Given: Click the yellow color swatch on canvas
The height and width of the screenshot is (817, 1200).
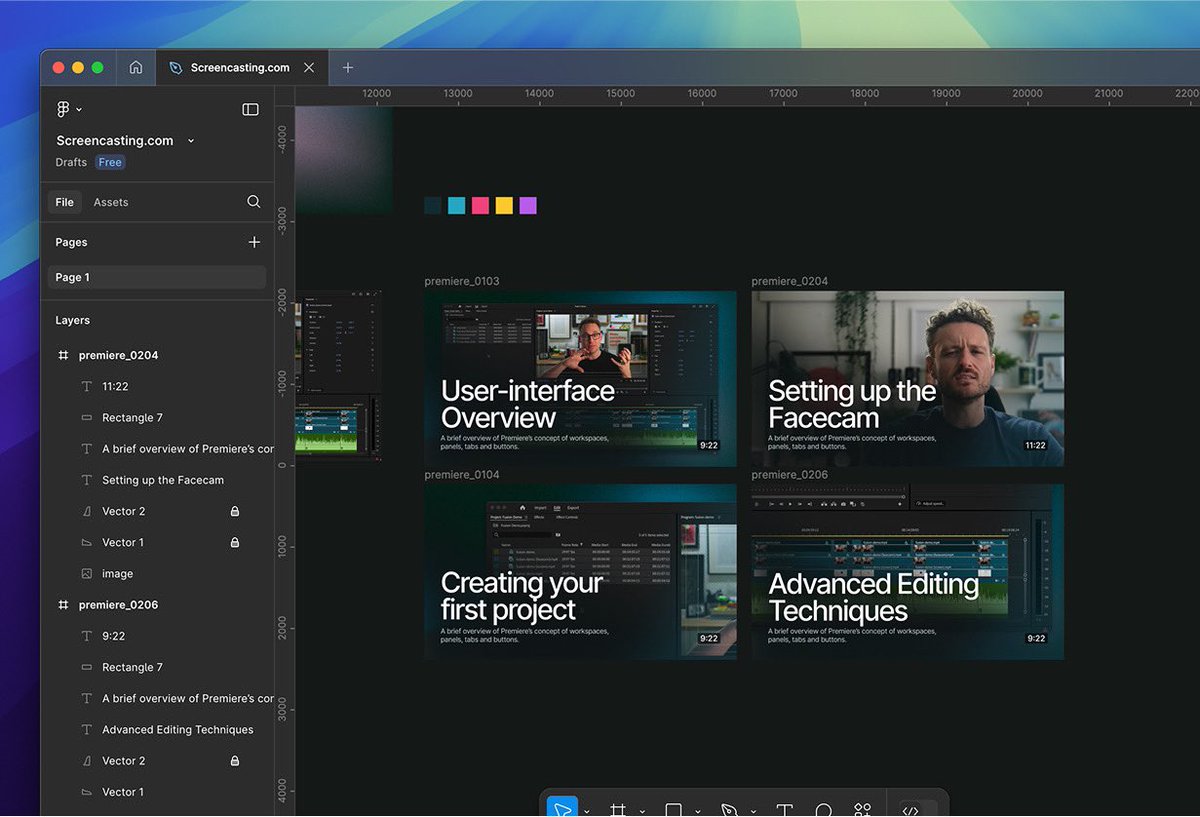Looking at the screenshot, I should click(x=504, y=205).
